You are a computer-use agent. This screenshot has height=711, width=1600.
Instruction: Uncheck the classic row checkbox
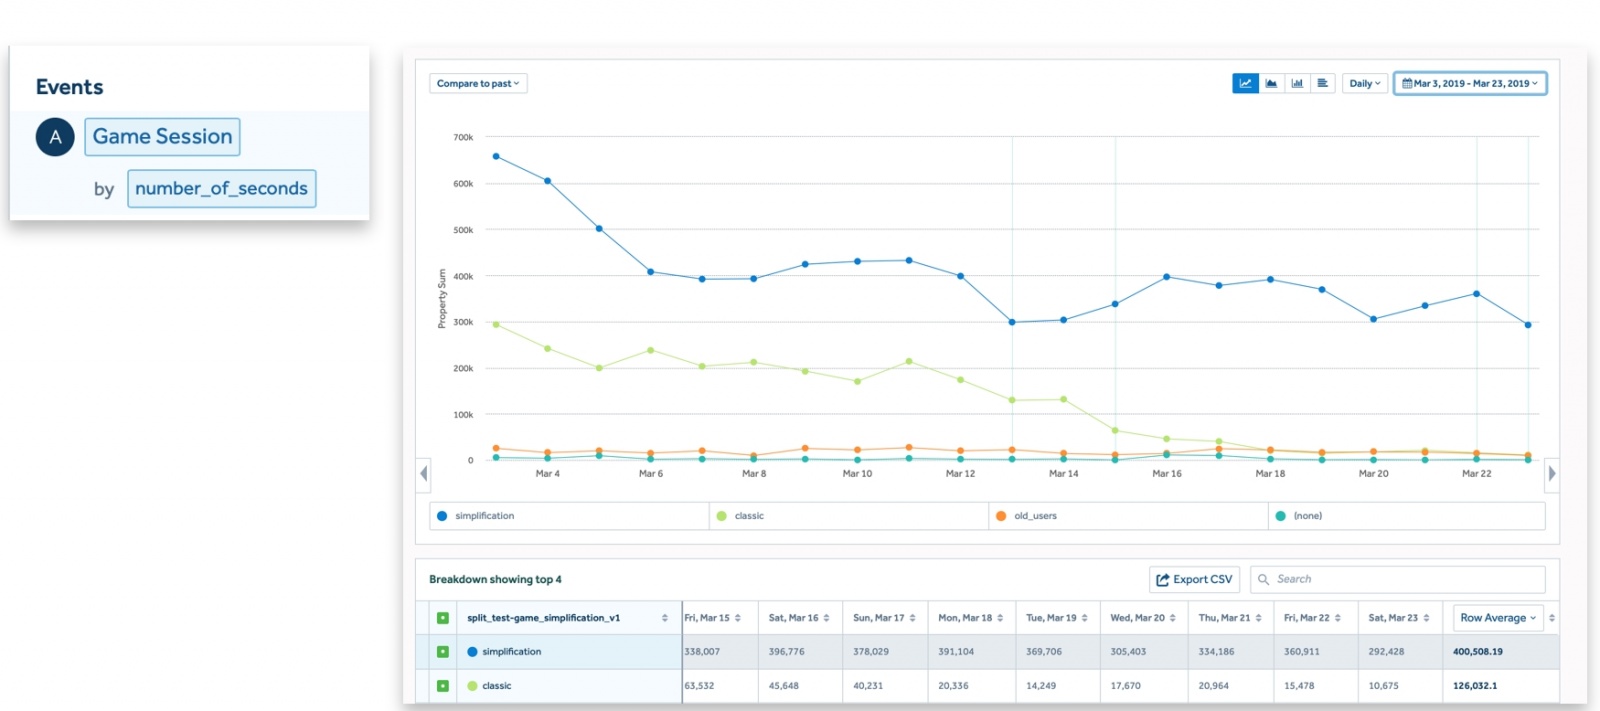[x=443, y=686]
